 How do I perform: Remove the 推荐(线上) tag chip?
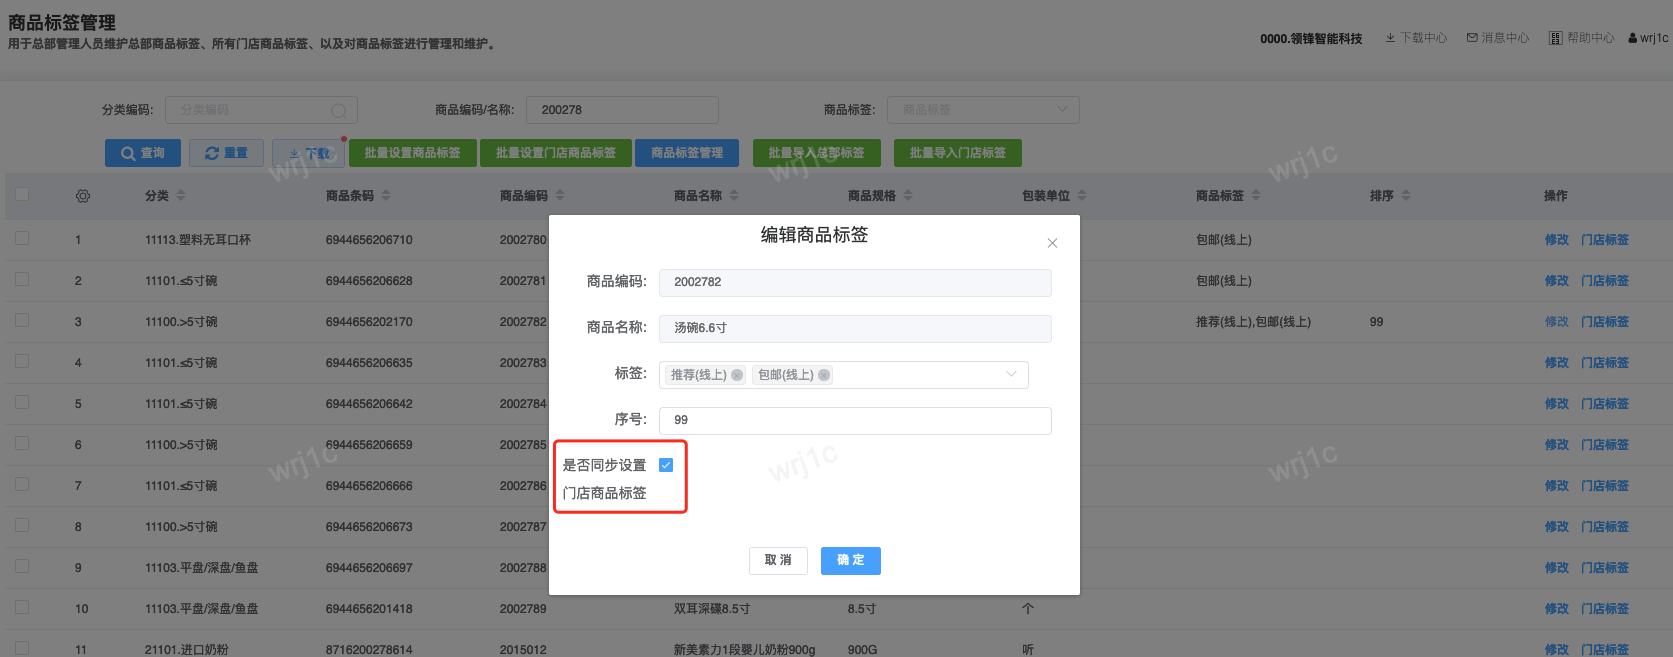(737, 375)
